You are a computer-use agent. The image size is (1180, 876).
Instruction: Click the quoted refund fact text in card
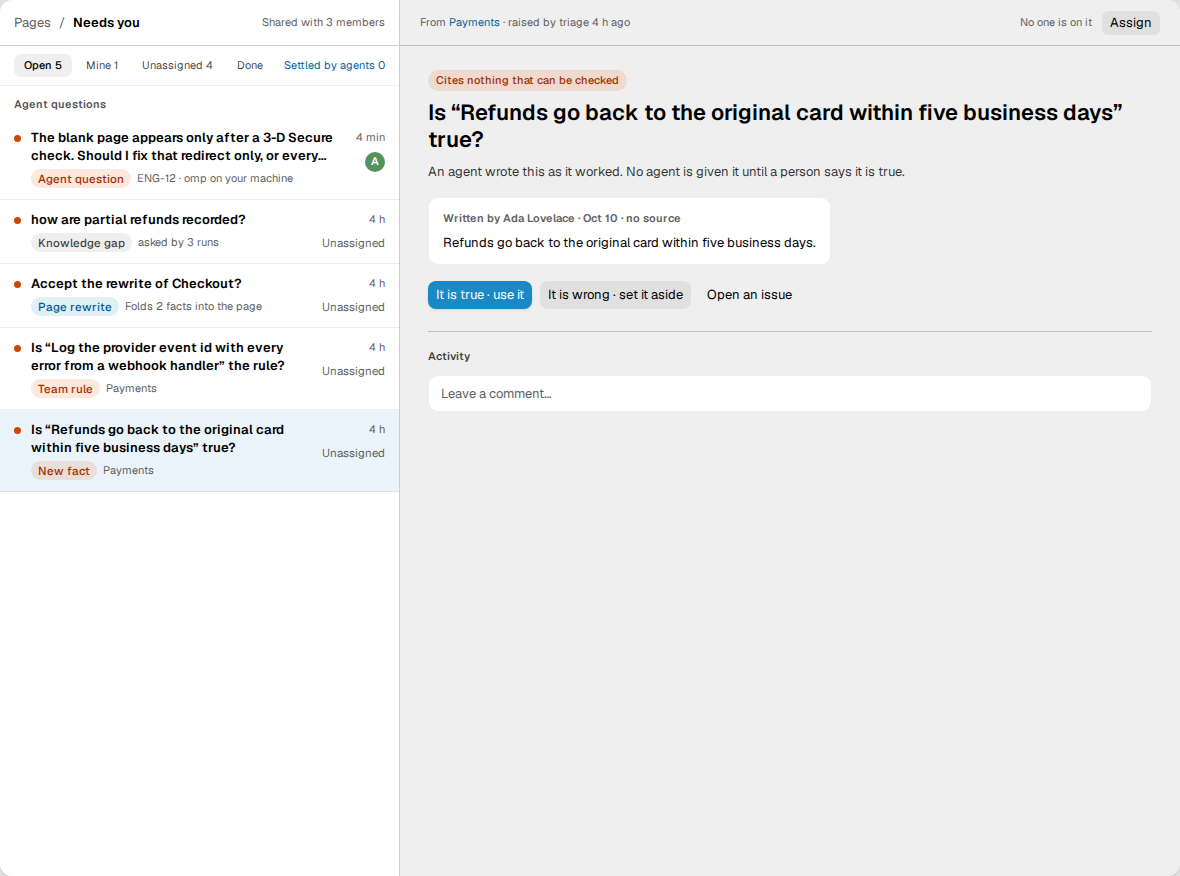629,242
